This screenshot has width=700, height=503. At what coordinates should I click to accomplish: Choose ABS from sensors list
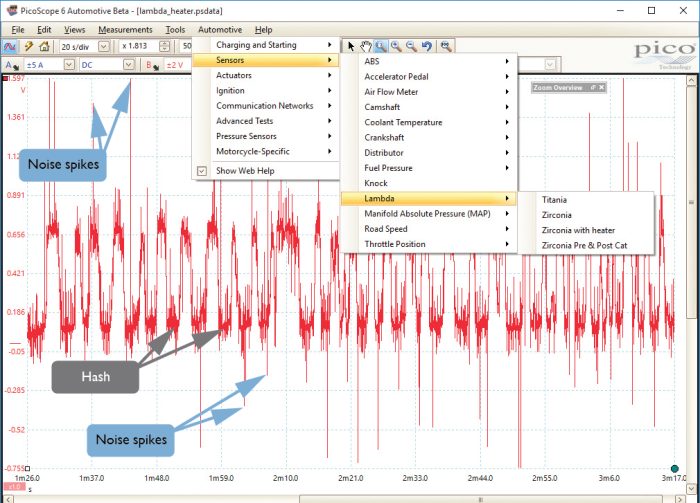click(429, 62)
